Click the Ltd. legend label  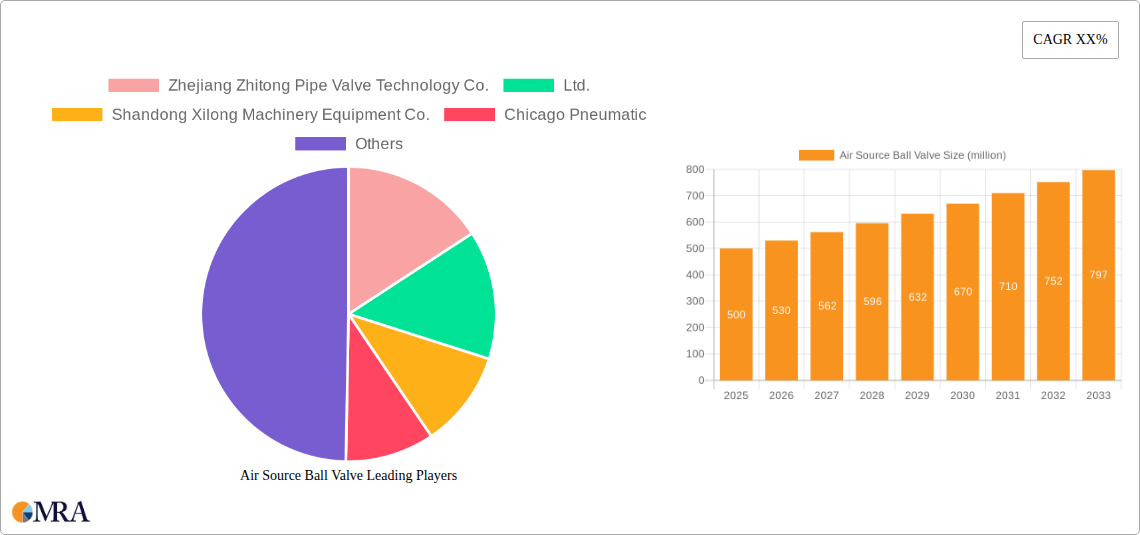coord(577,86)
